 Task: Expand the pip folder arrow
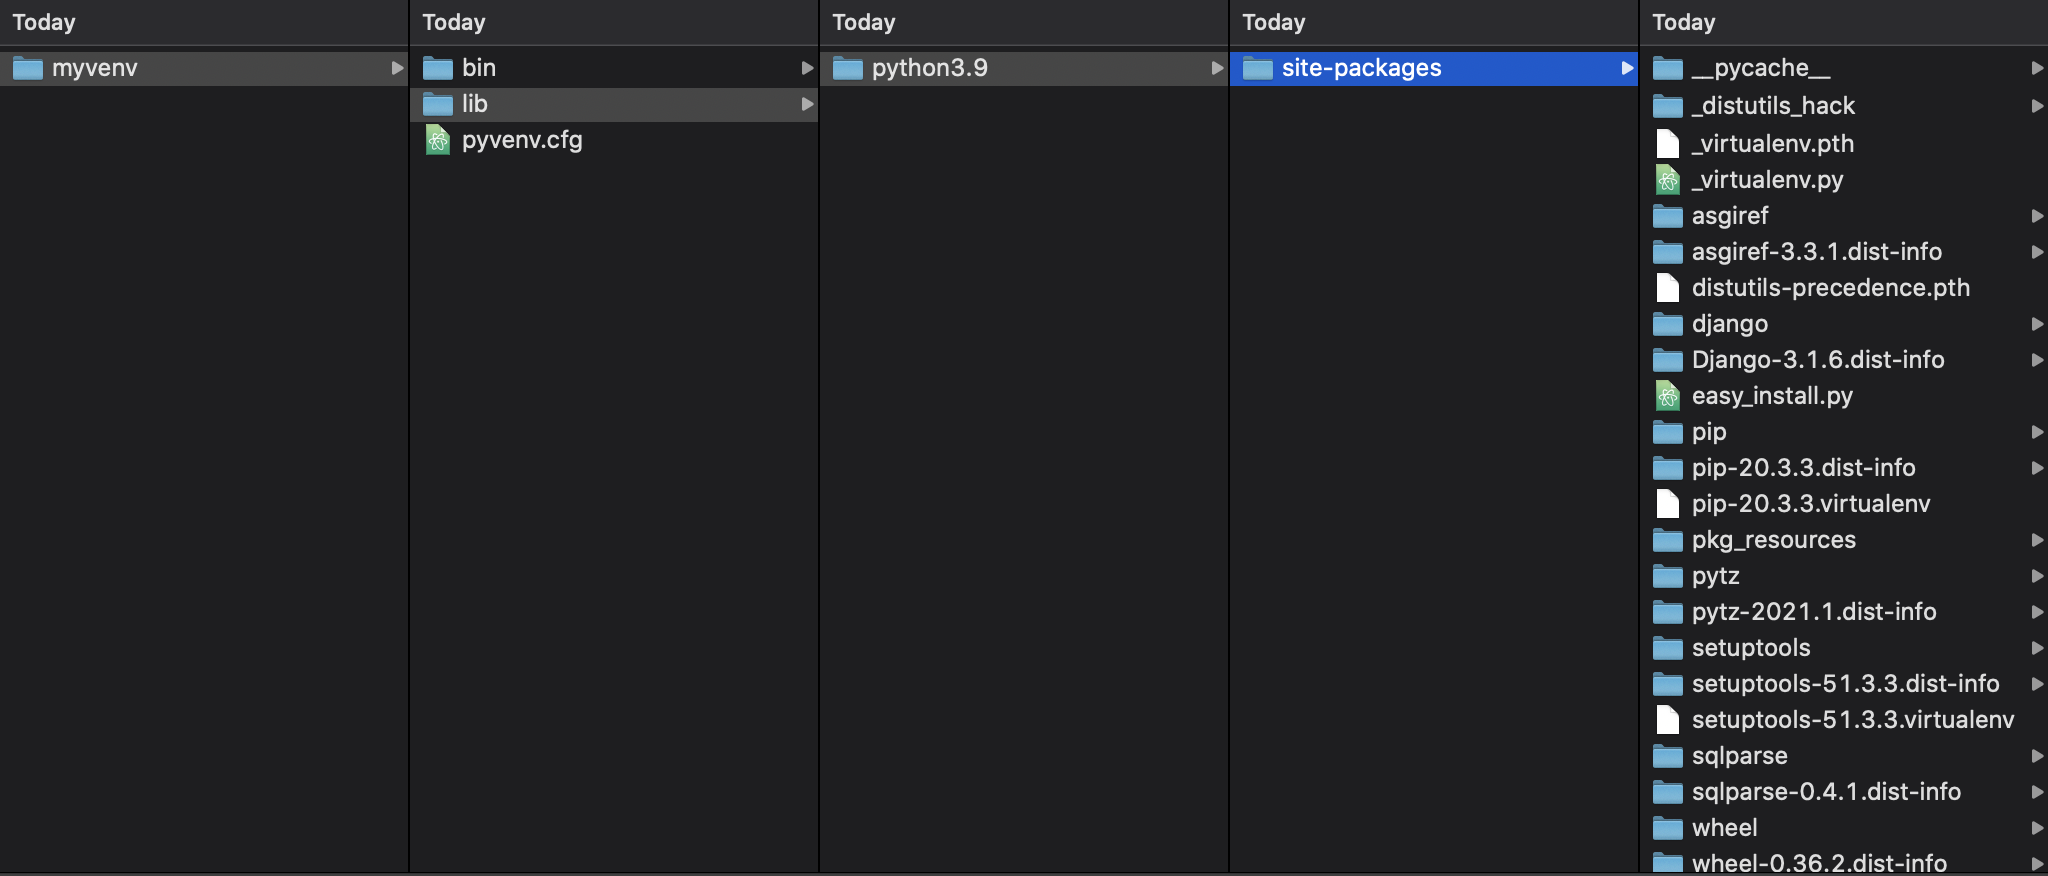tap(2037, 432)
